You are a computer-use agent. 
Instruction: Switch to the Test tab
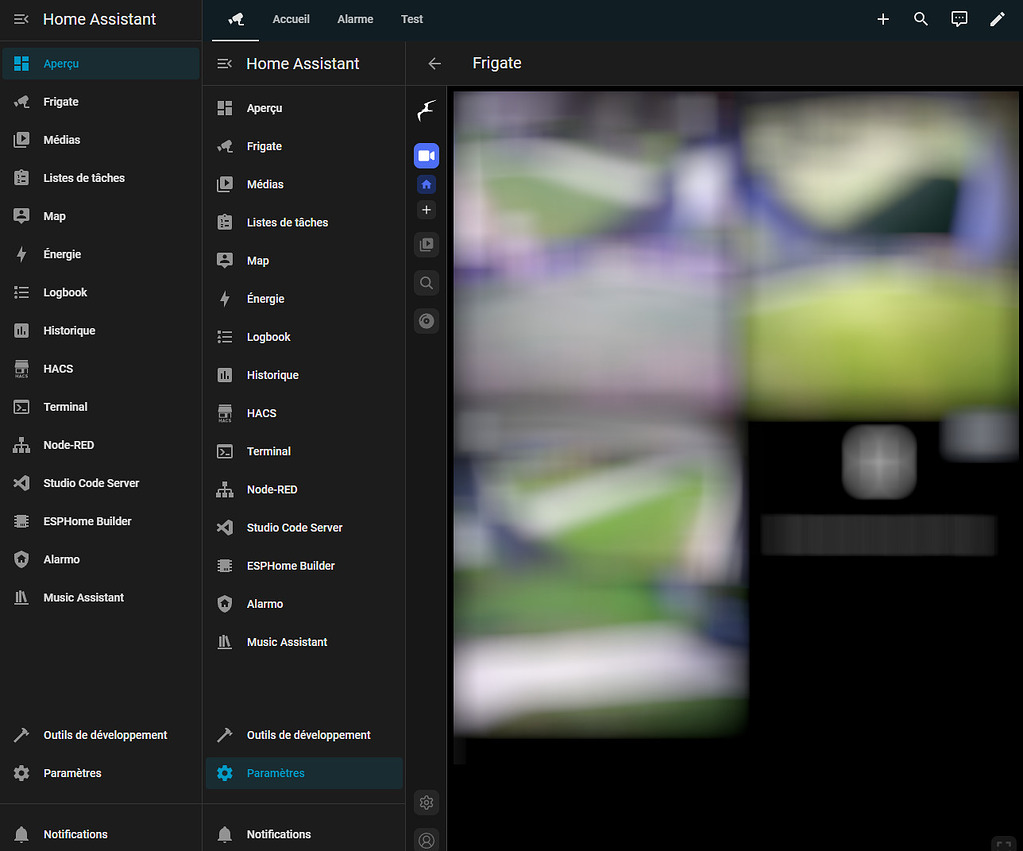[412, 19]
